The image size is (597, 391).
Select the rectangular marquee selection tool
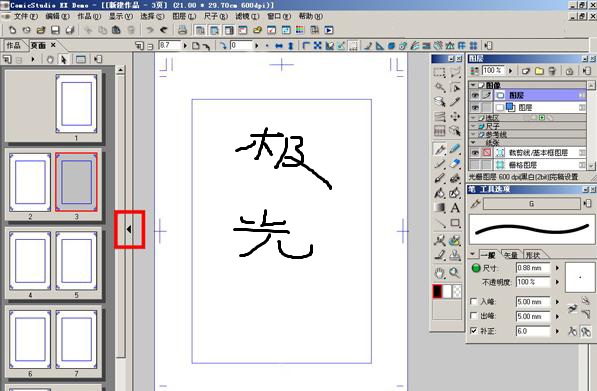[439, 72]
